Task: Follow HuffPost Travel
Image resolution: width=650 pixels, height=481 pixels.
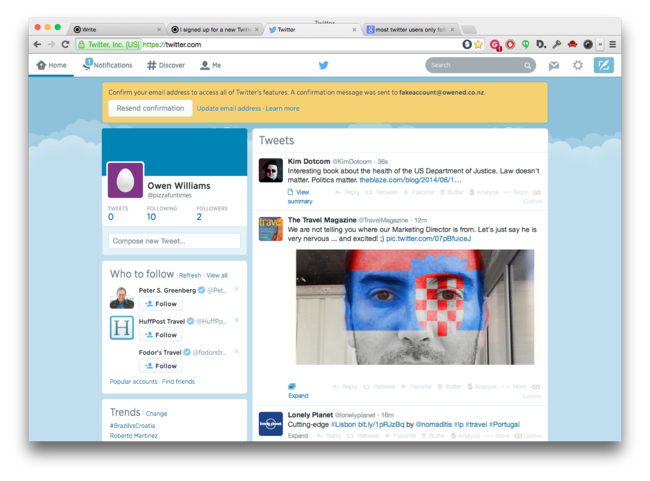Action: point(160,335)
